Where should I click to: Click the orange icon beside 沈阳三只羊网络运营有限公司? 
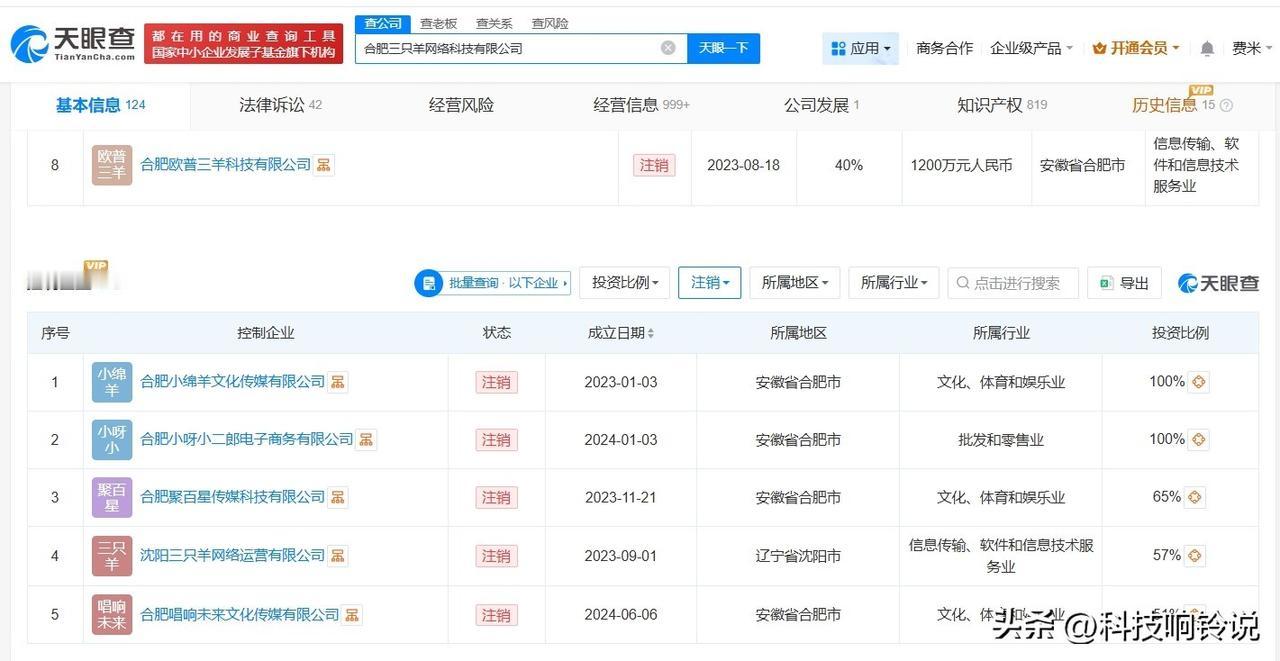pyautogui.click(x=338, y=555)
